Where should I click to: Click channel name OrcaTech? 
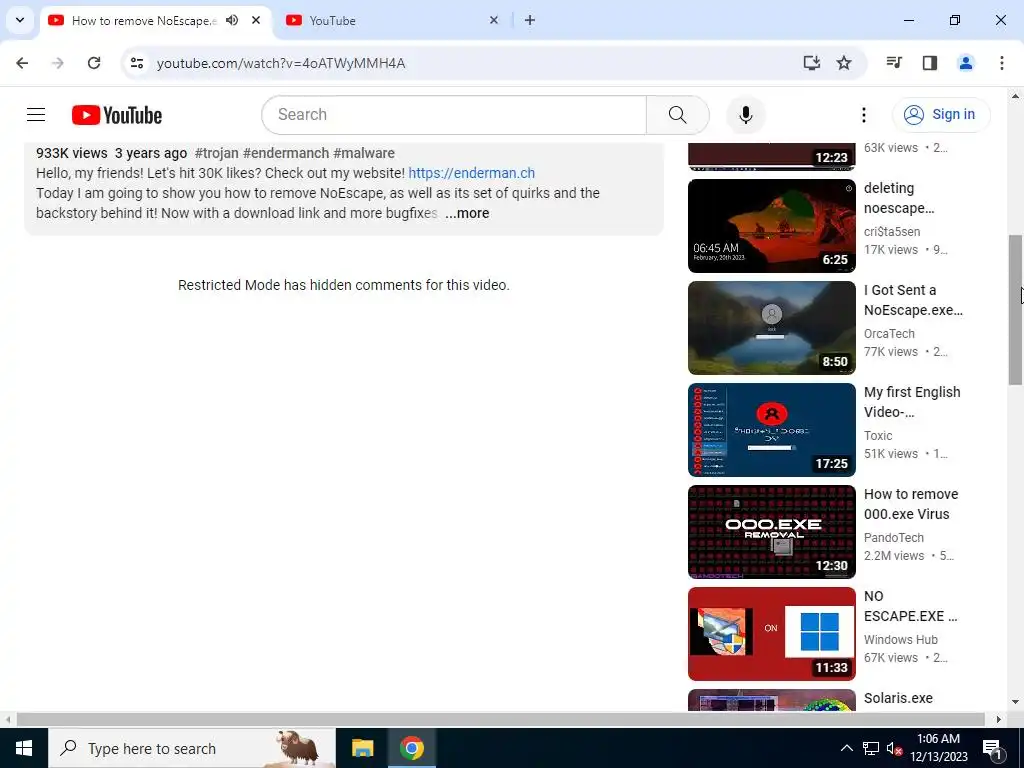(889, 334)
